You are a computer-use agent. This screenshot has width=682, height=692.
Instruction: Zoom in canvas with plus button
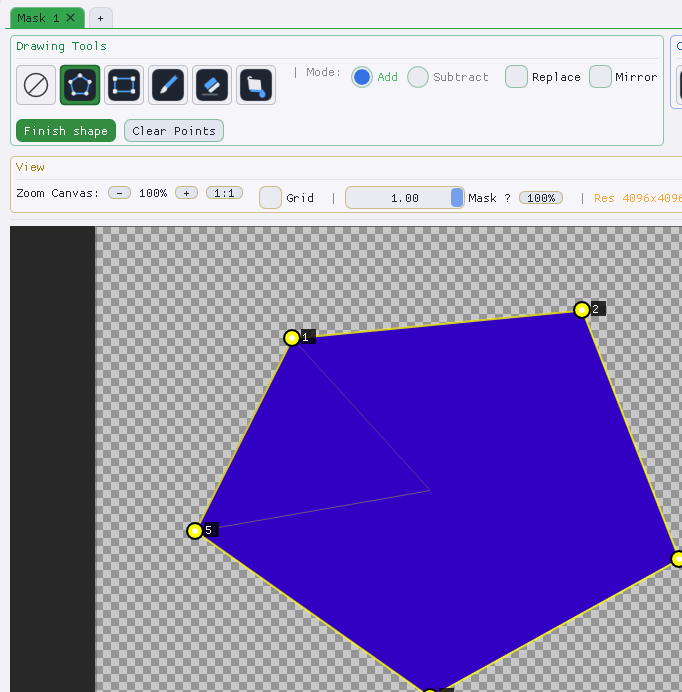[x=186, y=193]
